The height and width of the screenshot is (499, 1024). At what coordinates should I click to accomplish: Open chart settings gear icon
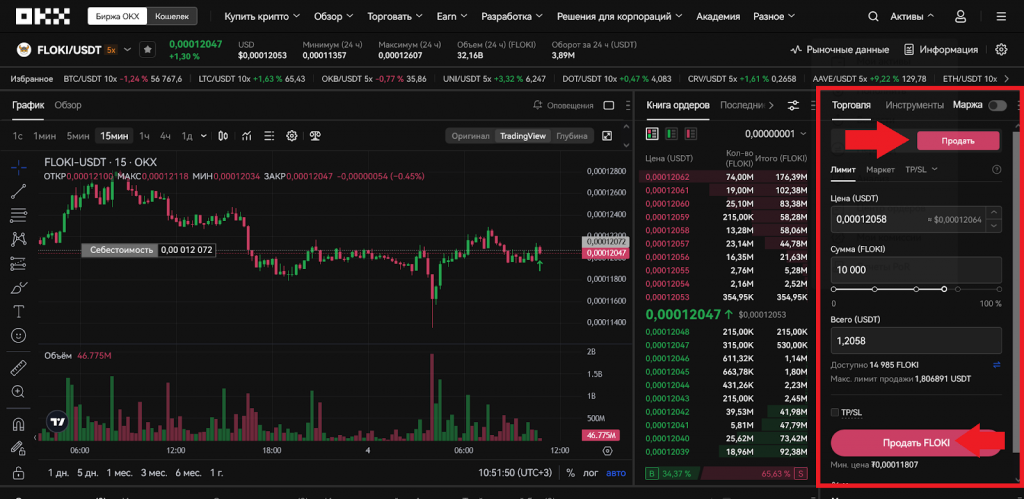(292, 136)
